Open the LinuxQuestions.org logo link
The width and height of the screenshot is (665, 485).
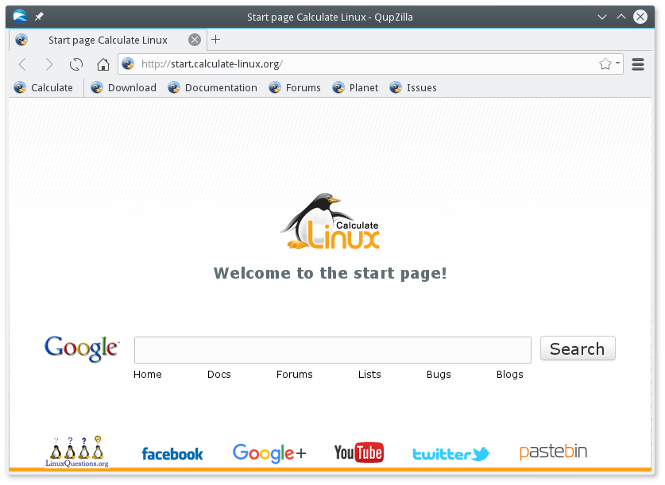77,452
